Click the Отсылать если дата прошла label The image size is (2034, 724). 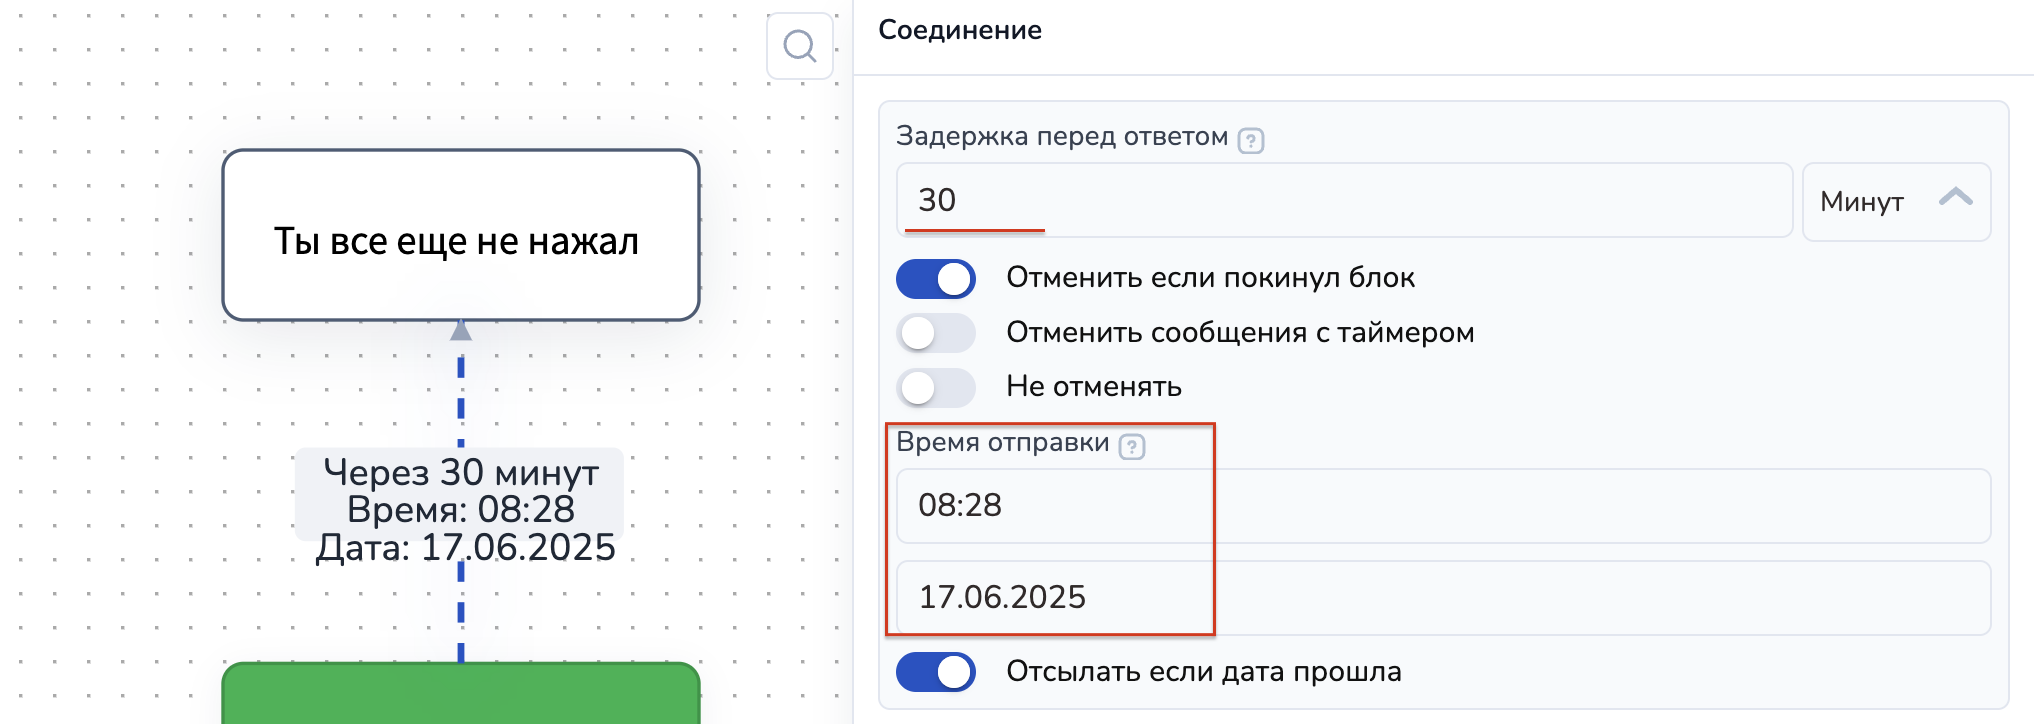click(x=1203, y=672)
